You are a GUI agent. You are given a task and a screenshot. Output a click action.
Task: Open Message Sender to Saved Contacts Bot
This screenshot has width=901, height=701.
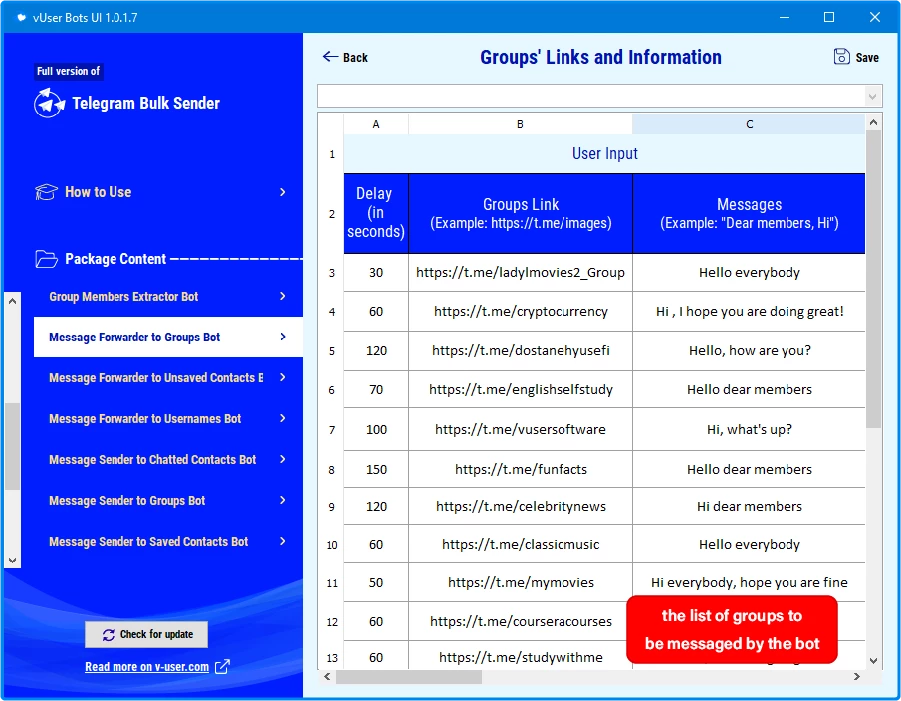[168, 541]
